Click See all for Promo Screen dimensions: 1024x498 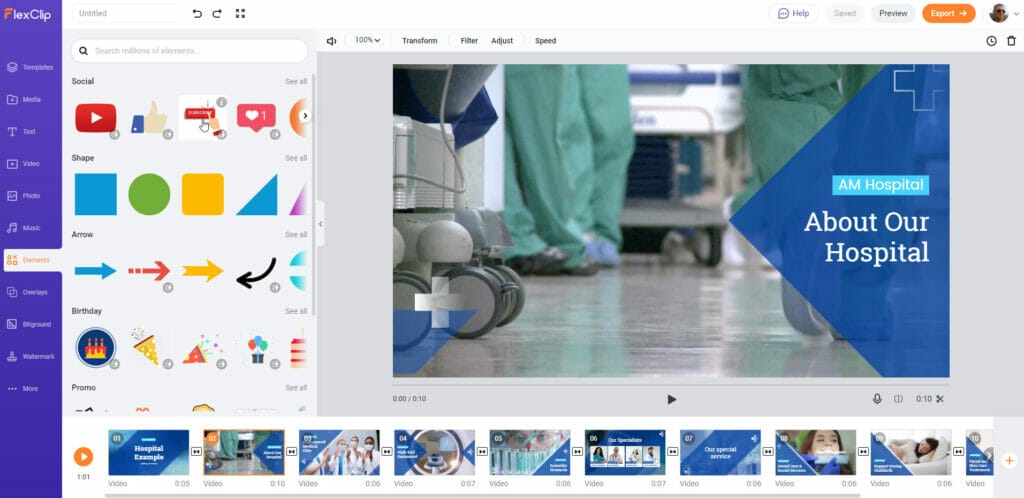click(x=296, y=388)
